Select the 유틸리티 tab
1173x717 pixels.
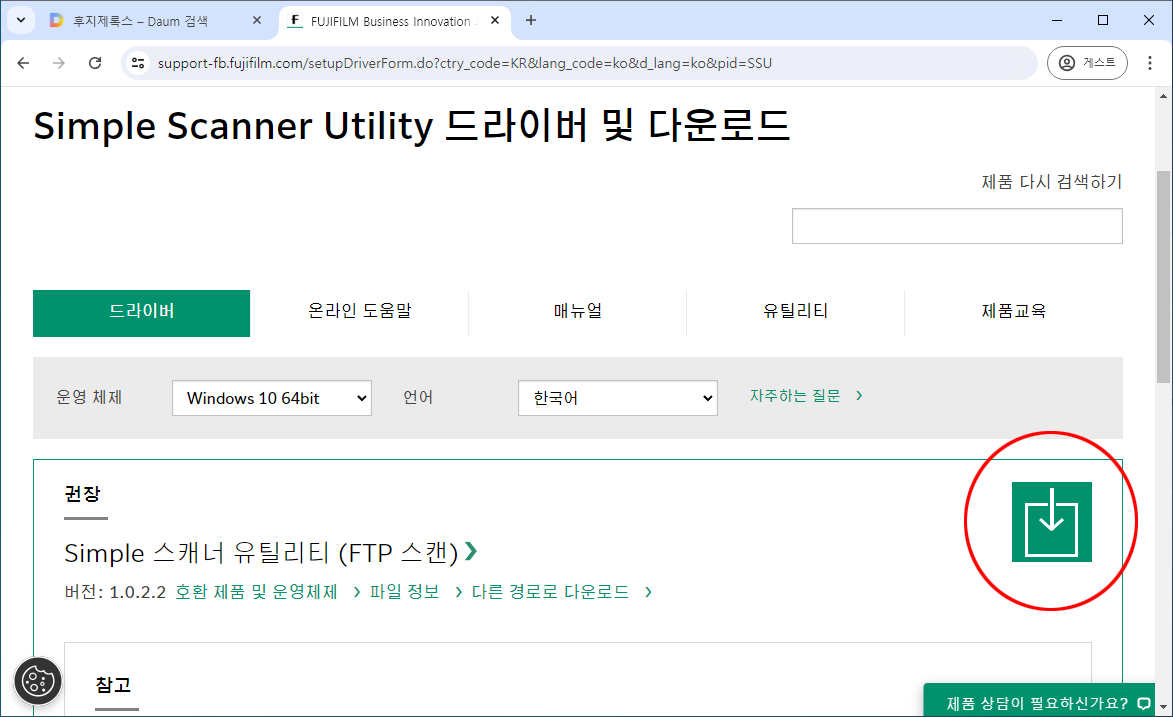click(795, 311)
